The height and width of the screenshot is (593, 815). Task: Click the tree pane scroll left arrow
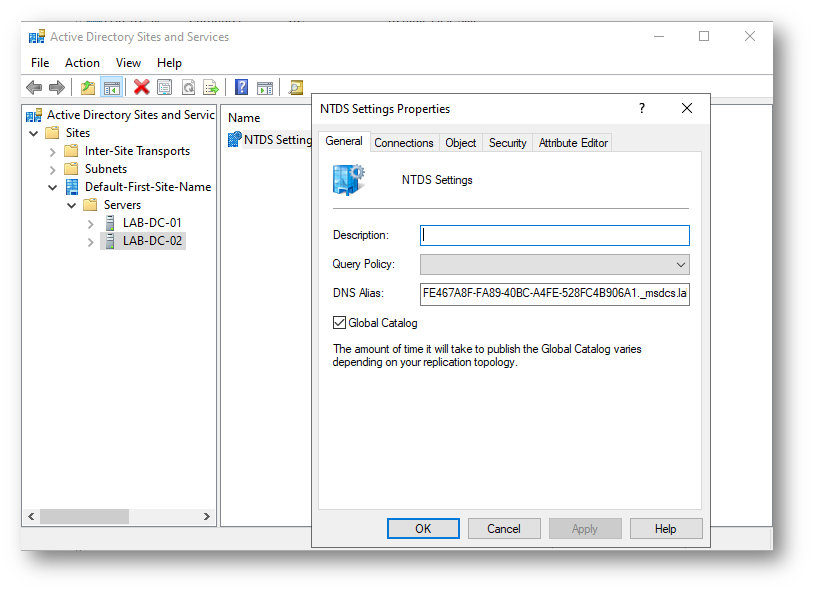coord(31,516)
